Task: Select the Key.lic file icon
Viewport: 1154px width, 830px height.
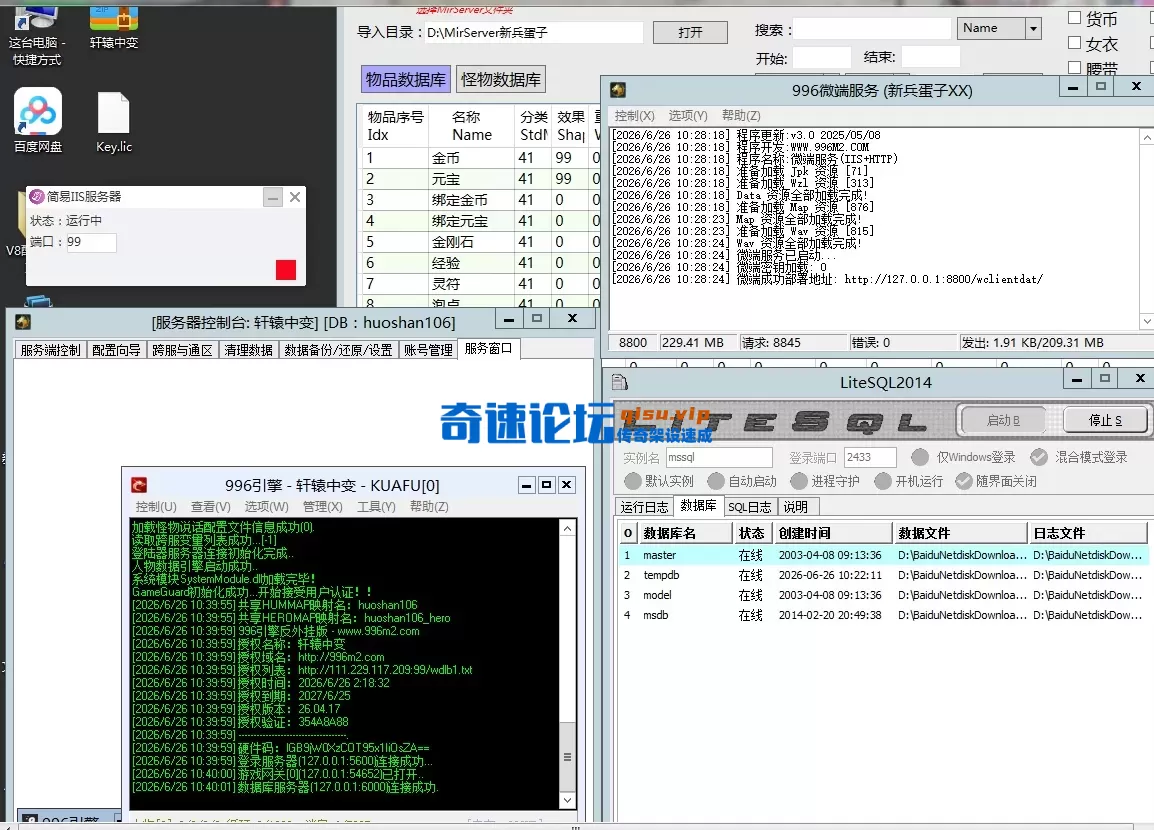Action: (113, 122)
